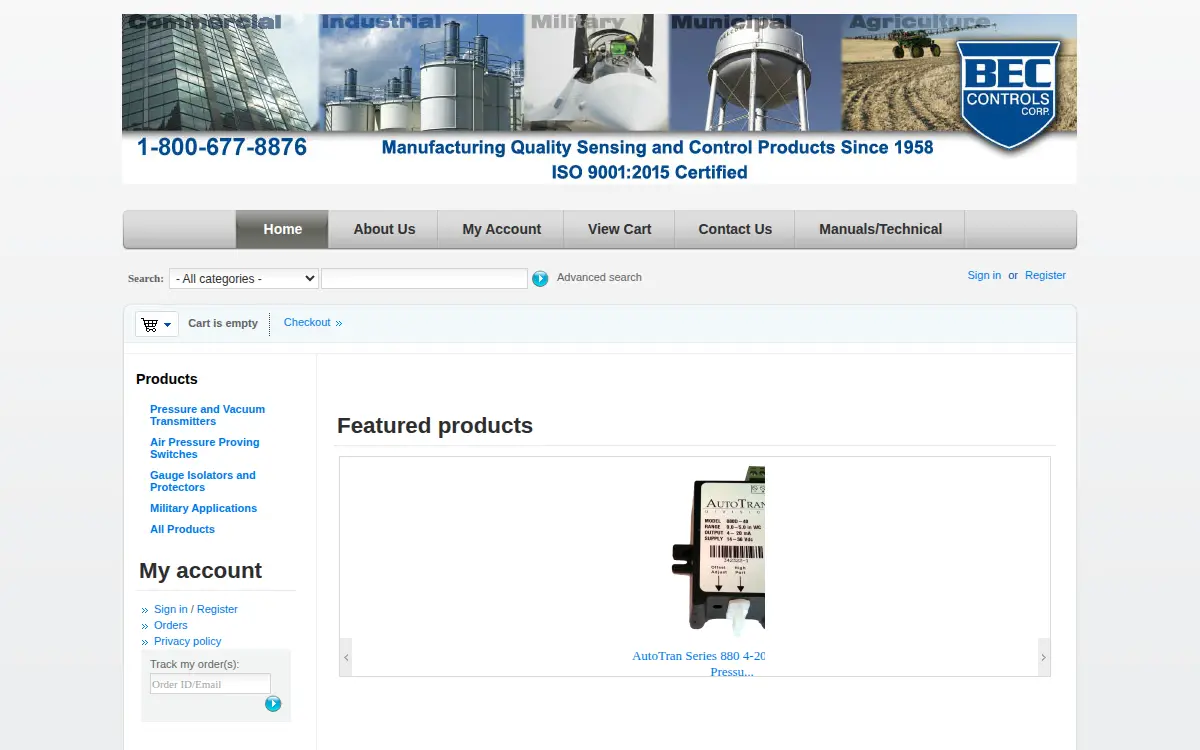This screenshot has height=750, width=1200.
Task: Submit order tracking with the arrow icon
Action: click(273, 704)
